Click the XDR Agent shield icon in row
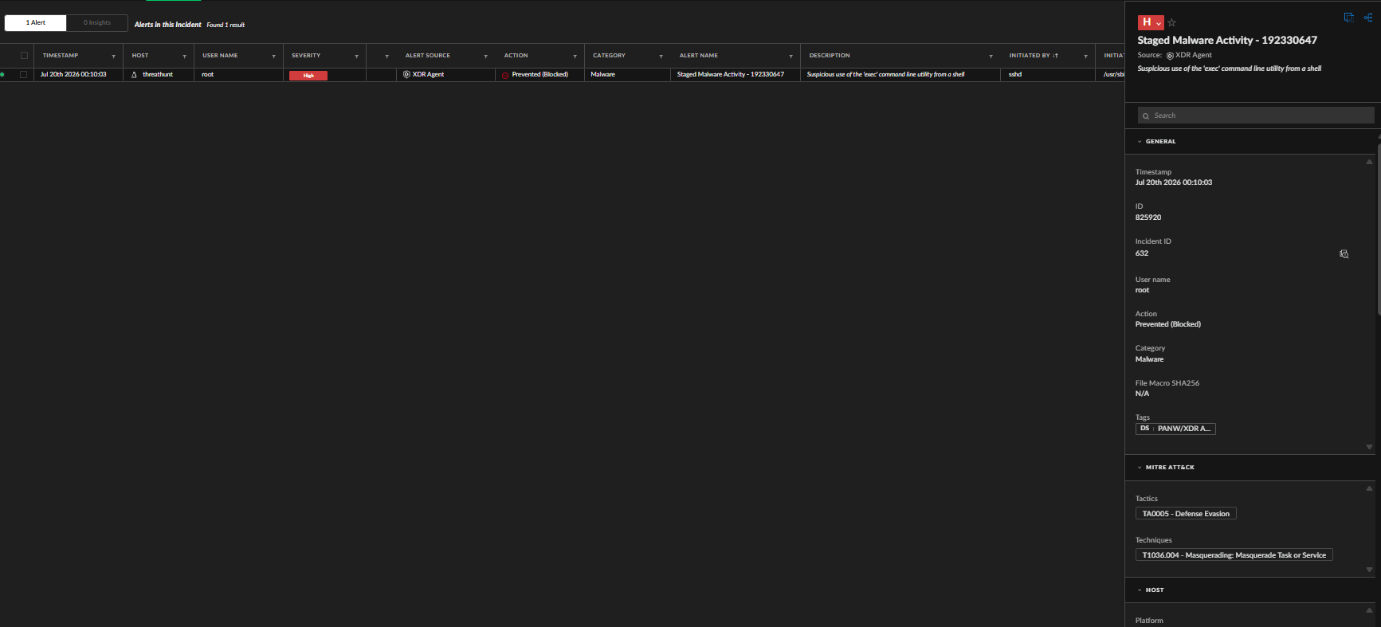 [x=406, y=75]
